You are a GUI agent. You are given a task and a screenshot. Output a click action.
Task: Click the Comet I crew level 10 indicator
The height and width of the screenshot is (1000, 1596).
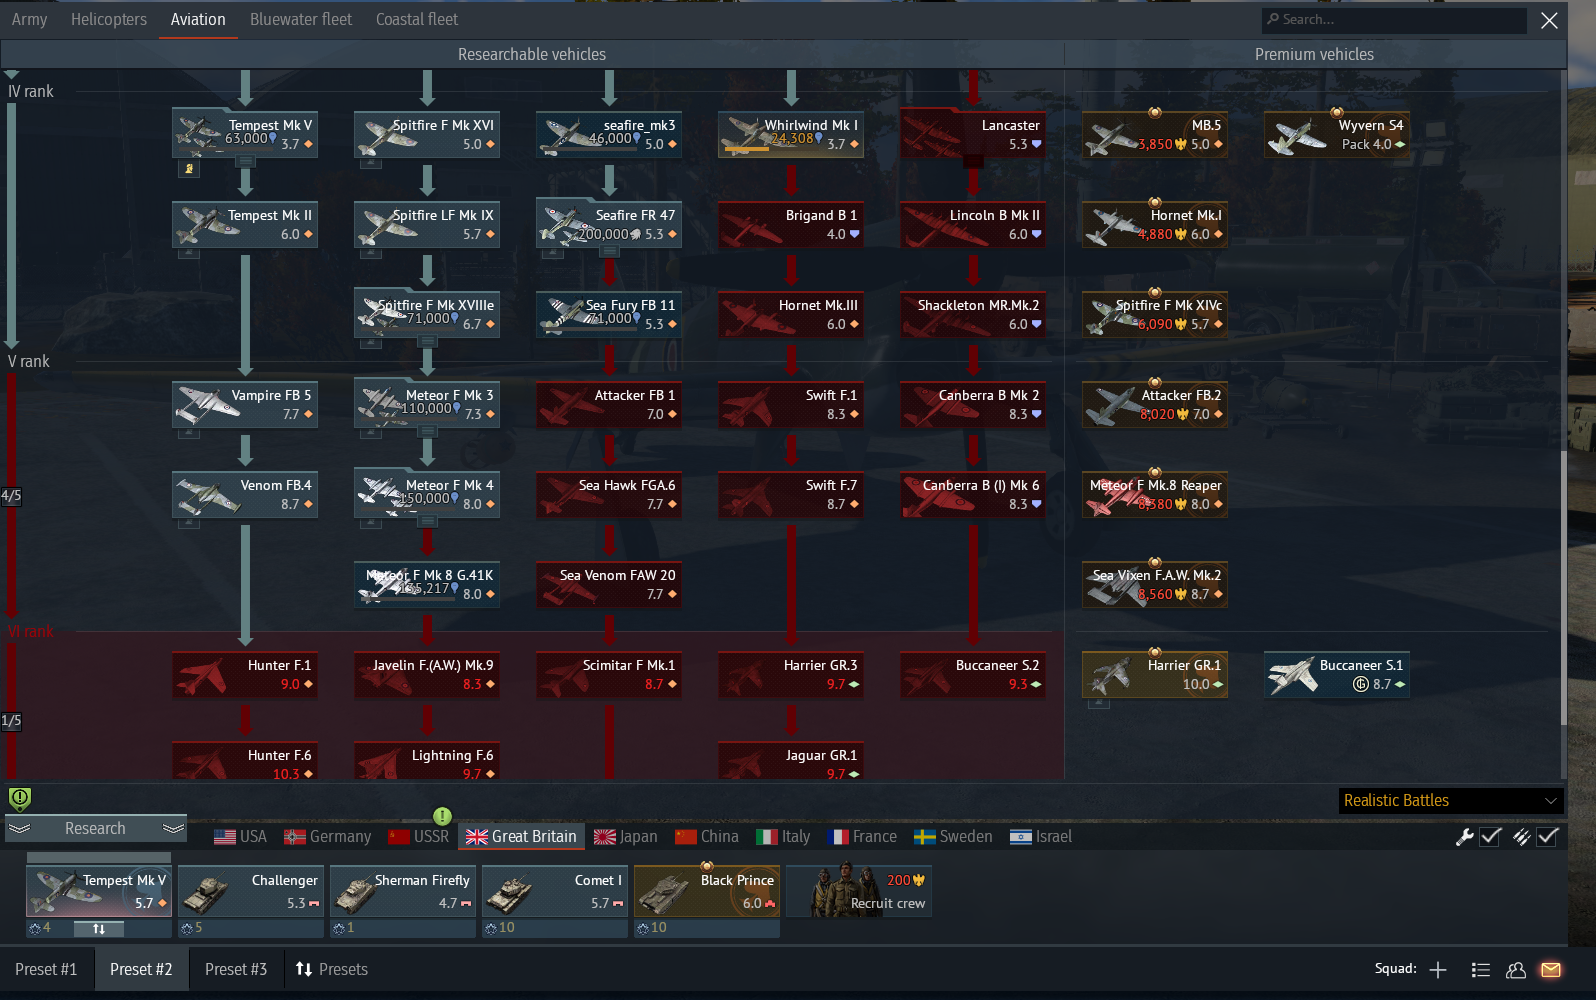(x=499, y=928)
